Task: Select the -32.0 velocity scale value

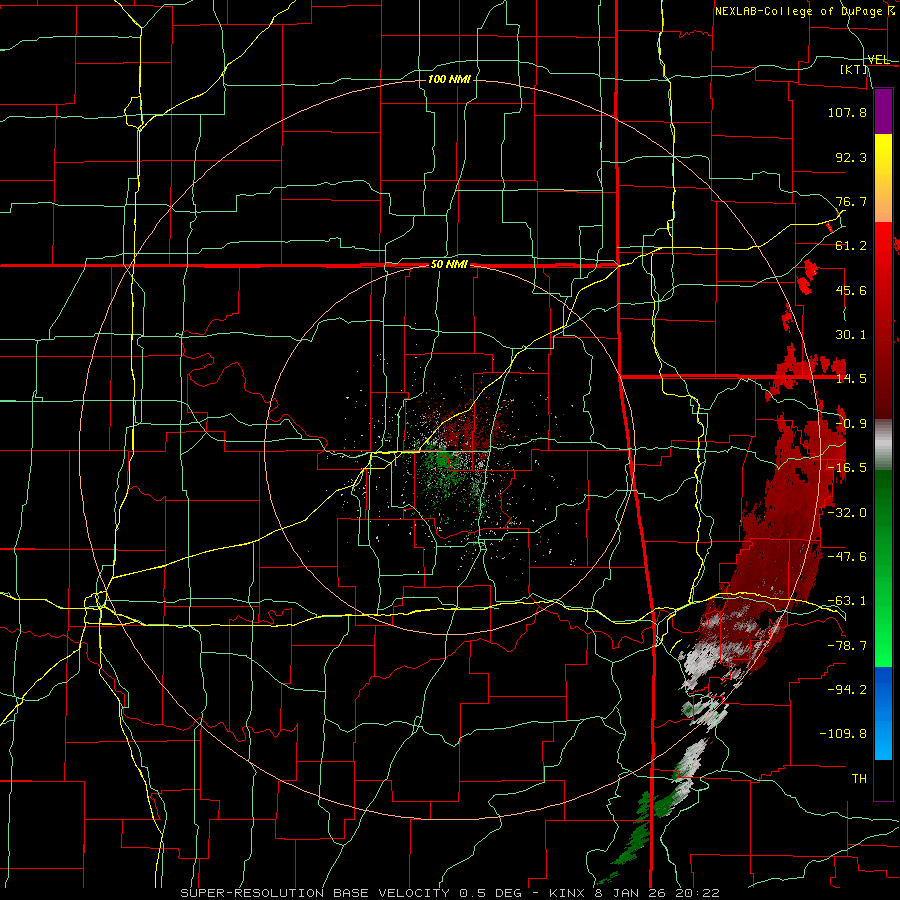Action: pos(847,513)
